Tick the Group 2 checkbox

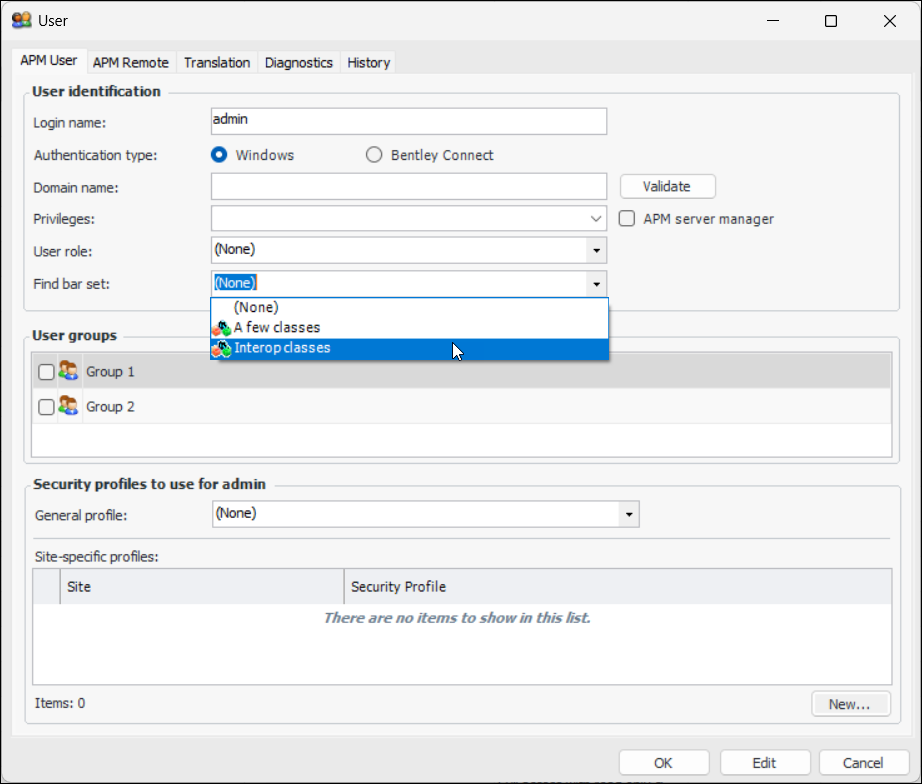coord(46,407)
